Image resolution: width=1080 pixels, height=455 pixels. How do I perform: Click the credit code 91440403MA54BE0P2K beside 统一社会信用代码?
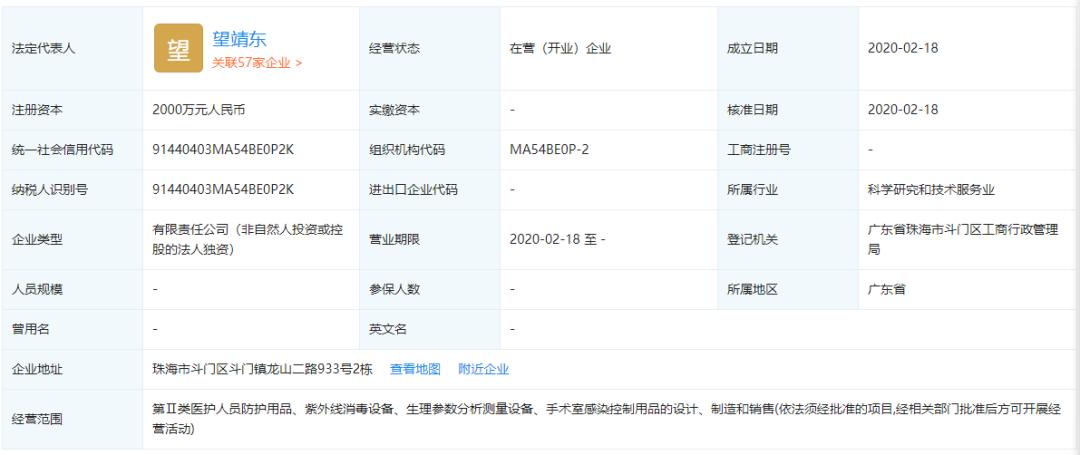click(223, 149)
